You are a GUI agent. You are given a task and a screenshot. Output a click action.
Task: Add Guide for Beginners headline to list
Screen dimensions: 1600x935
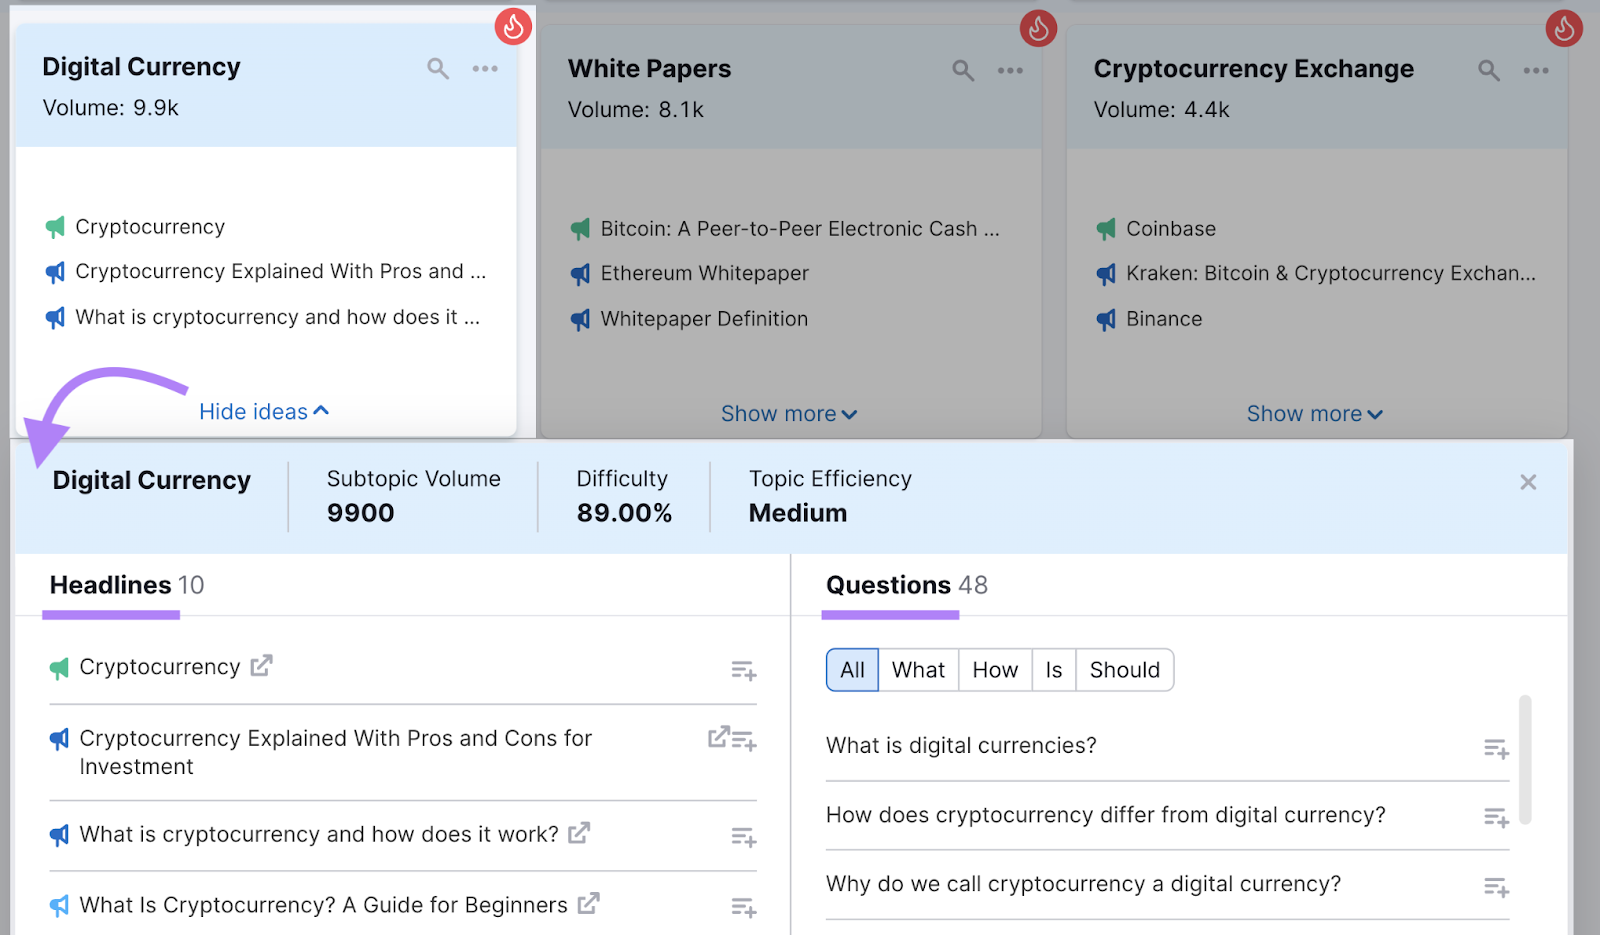tap(743, 908)
